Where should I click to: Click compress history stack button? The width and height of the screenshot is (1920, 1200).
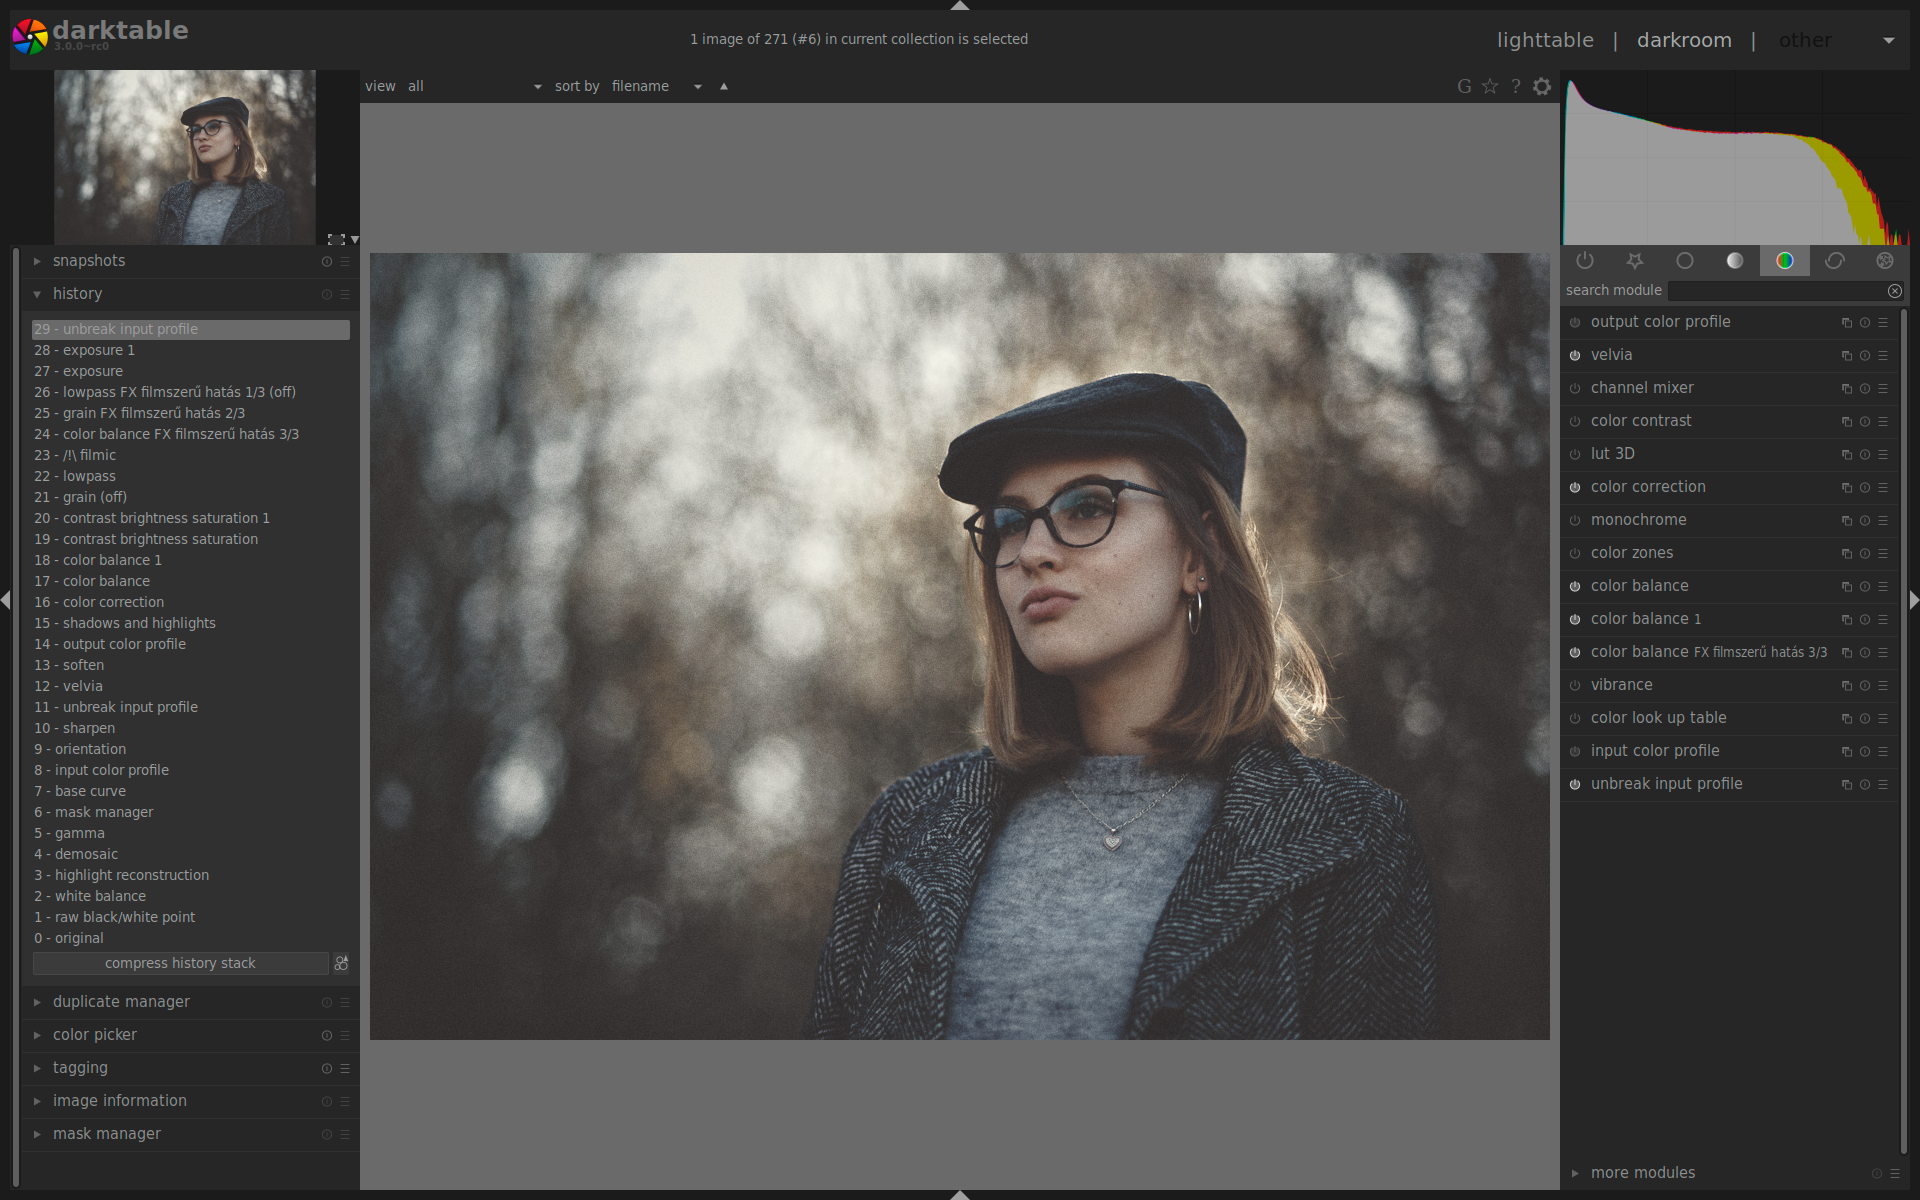pyautogui.click(x=180, y=963)
